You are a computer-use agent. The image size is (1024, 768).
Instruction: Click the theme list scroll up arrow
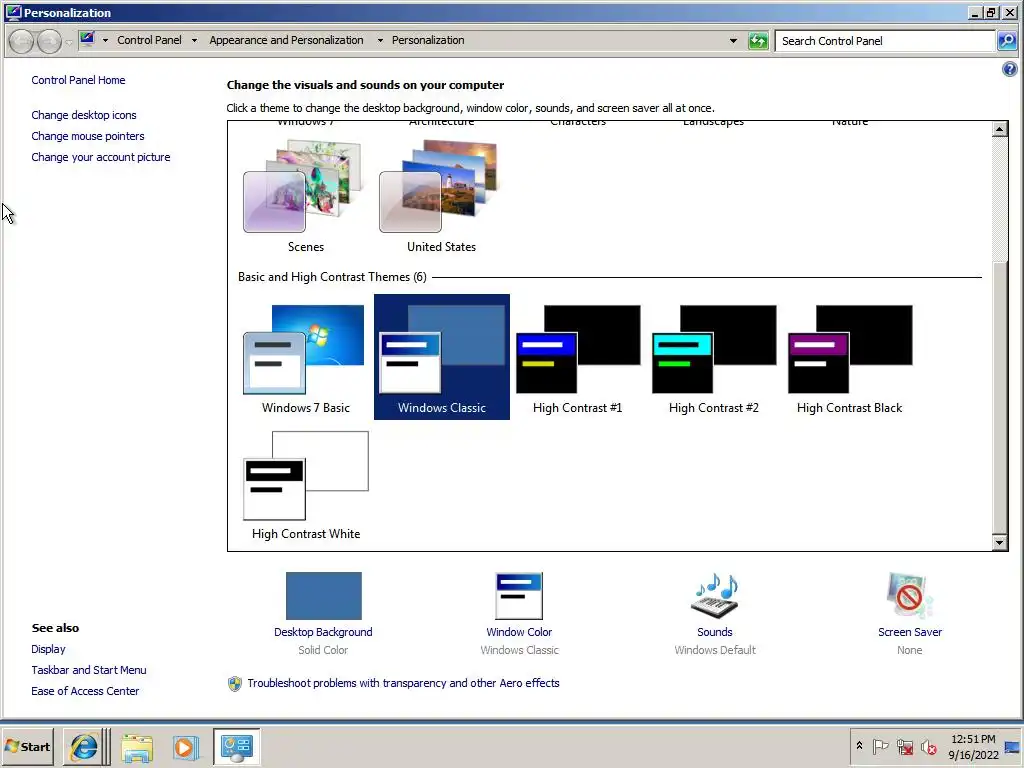click(999, 129)
